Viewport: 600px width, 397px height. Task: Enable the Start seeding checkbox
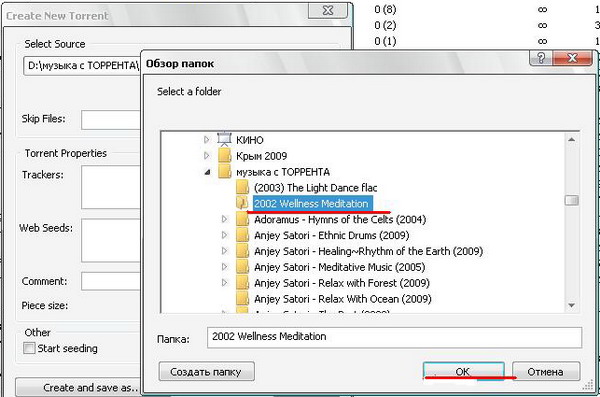click(x=29, y=348)
